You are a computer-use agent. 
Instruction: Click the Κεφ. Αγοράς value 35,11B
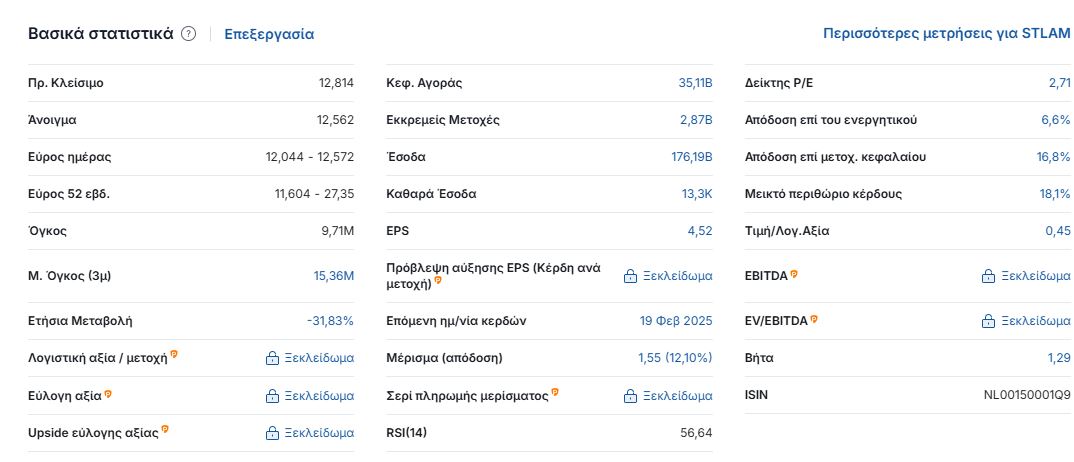point(695,83)
